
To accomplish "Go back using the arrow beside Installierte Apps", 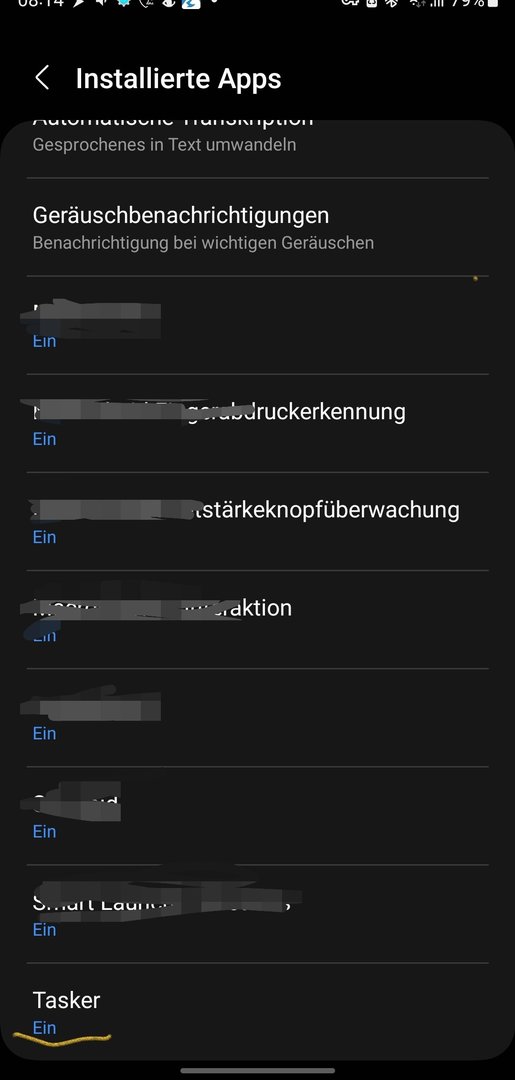I will 42,78.
